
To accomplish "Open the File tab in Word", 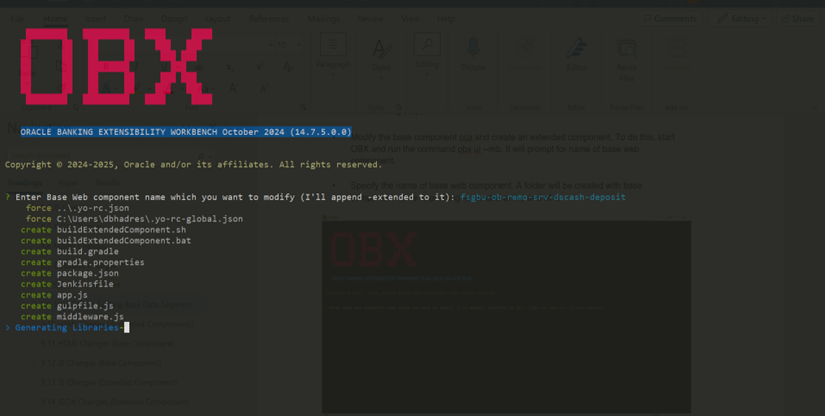I will click(x=17, y=19).
